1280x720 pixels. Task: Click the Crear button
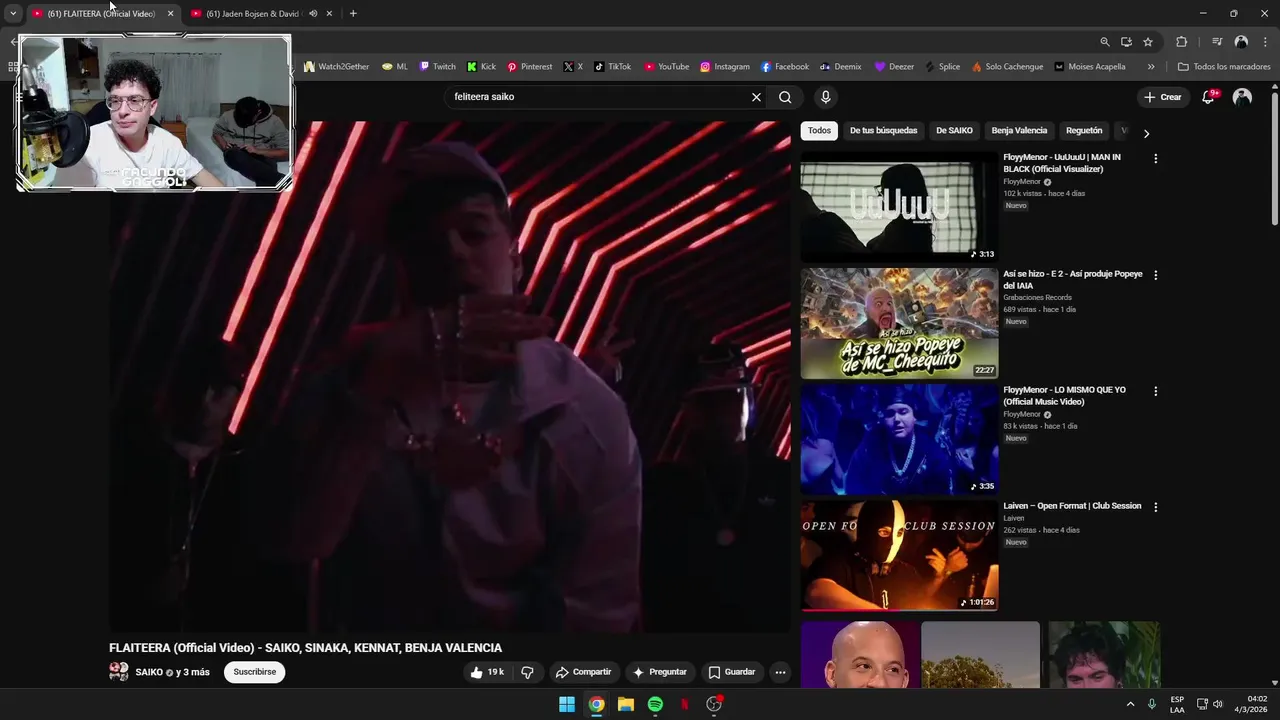1163,97
